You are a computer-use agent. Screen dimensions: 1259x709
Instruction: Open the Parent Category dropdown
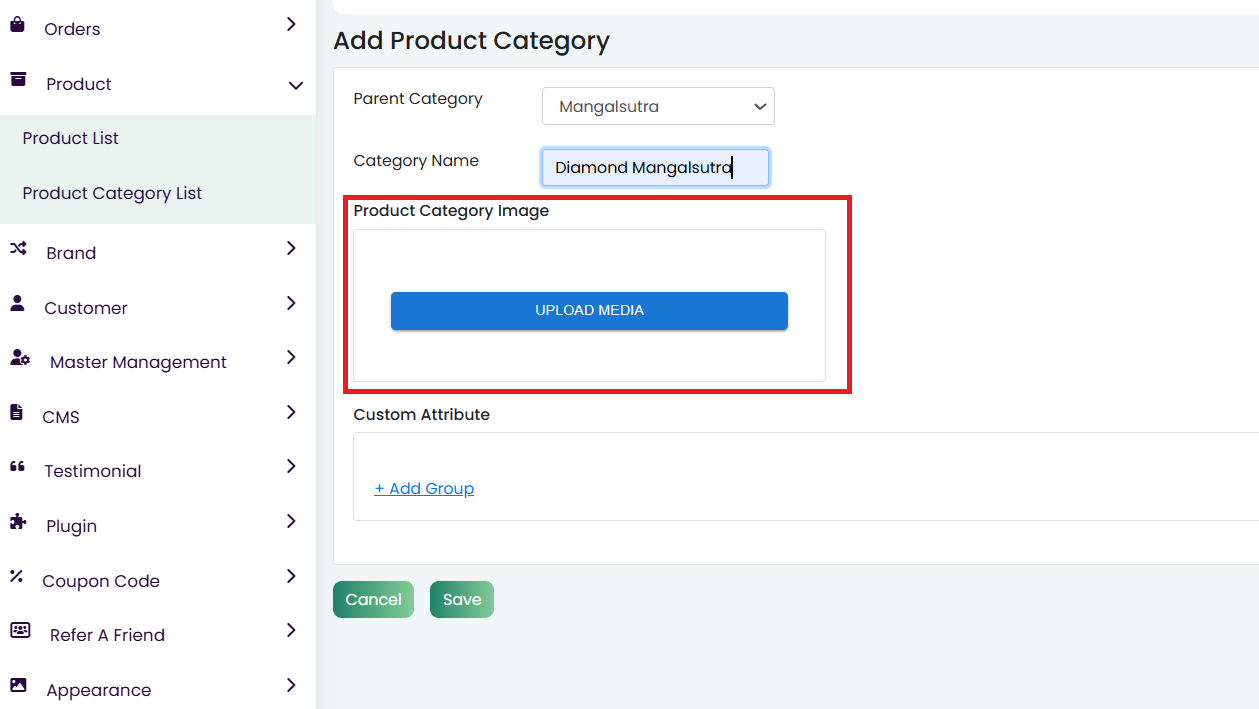[x=658, y=107]
